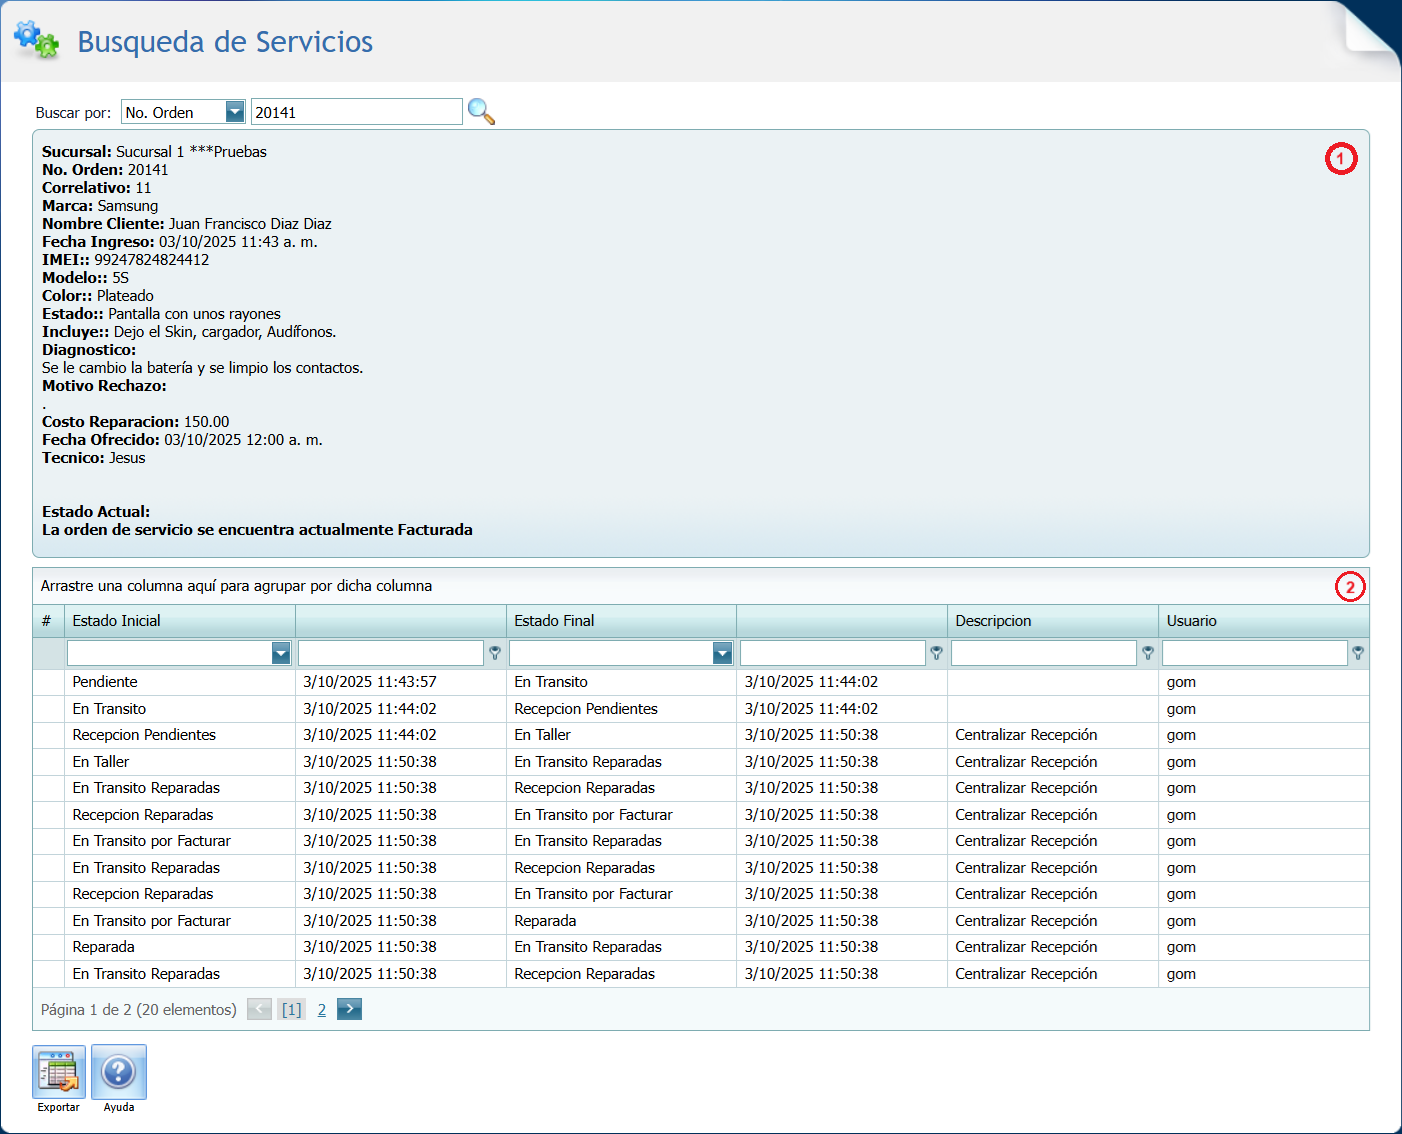Click the next page arrow button
Viewport: 1402px width, 1134px height.
tap(349, 1009)
